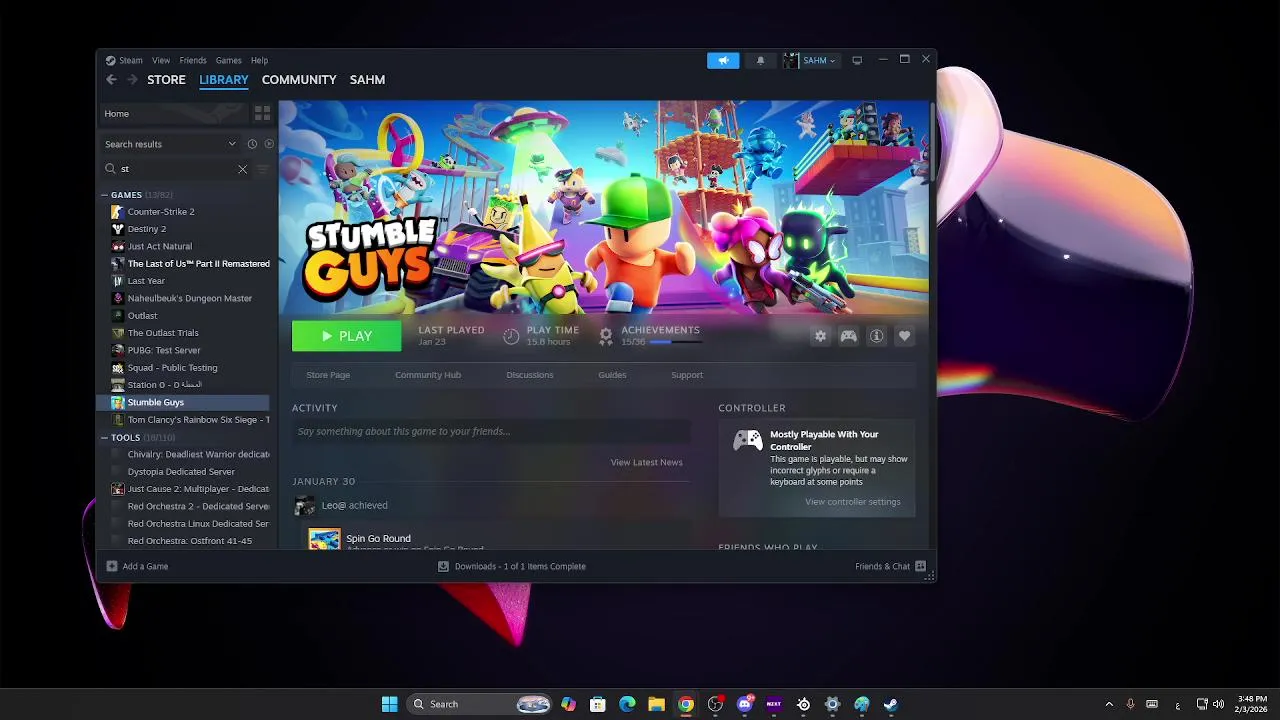Click the activity status text field

(x=490, y=432)
